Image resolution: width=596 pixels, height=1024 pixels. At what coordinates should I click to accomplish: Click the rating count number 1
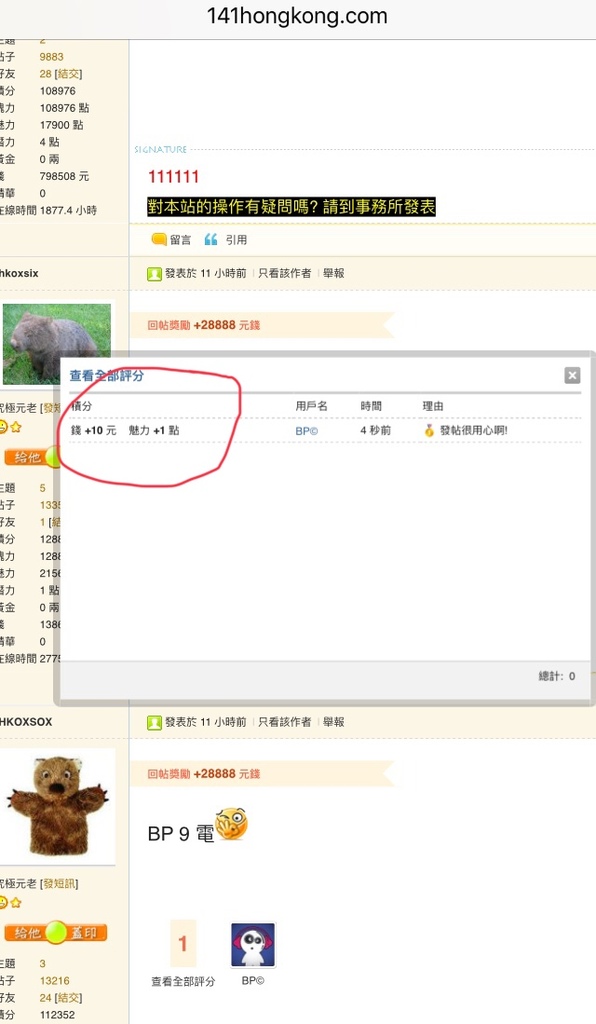click(x=183, y=943)
